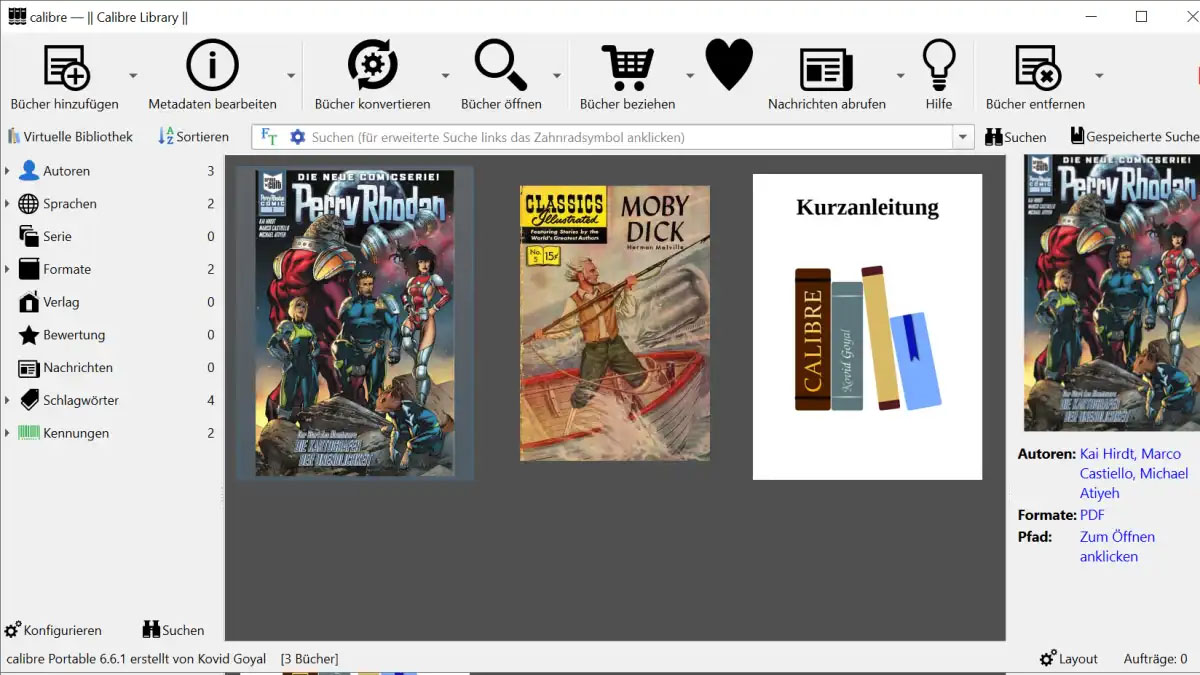This screenshot has height=675, width=1200.
Task: Enable full-text search with the FT icon
Action: (268, 136)
